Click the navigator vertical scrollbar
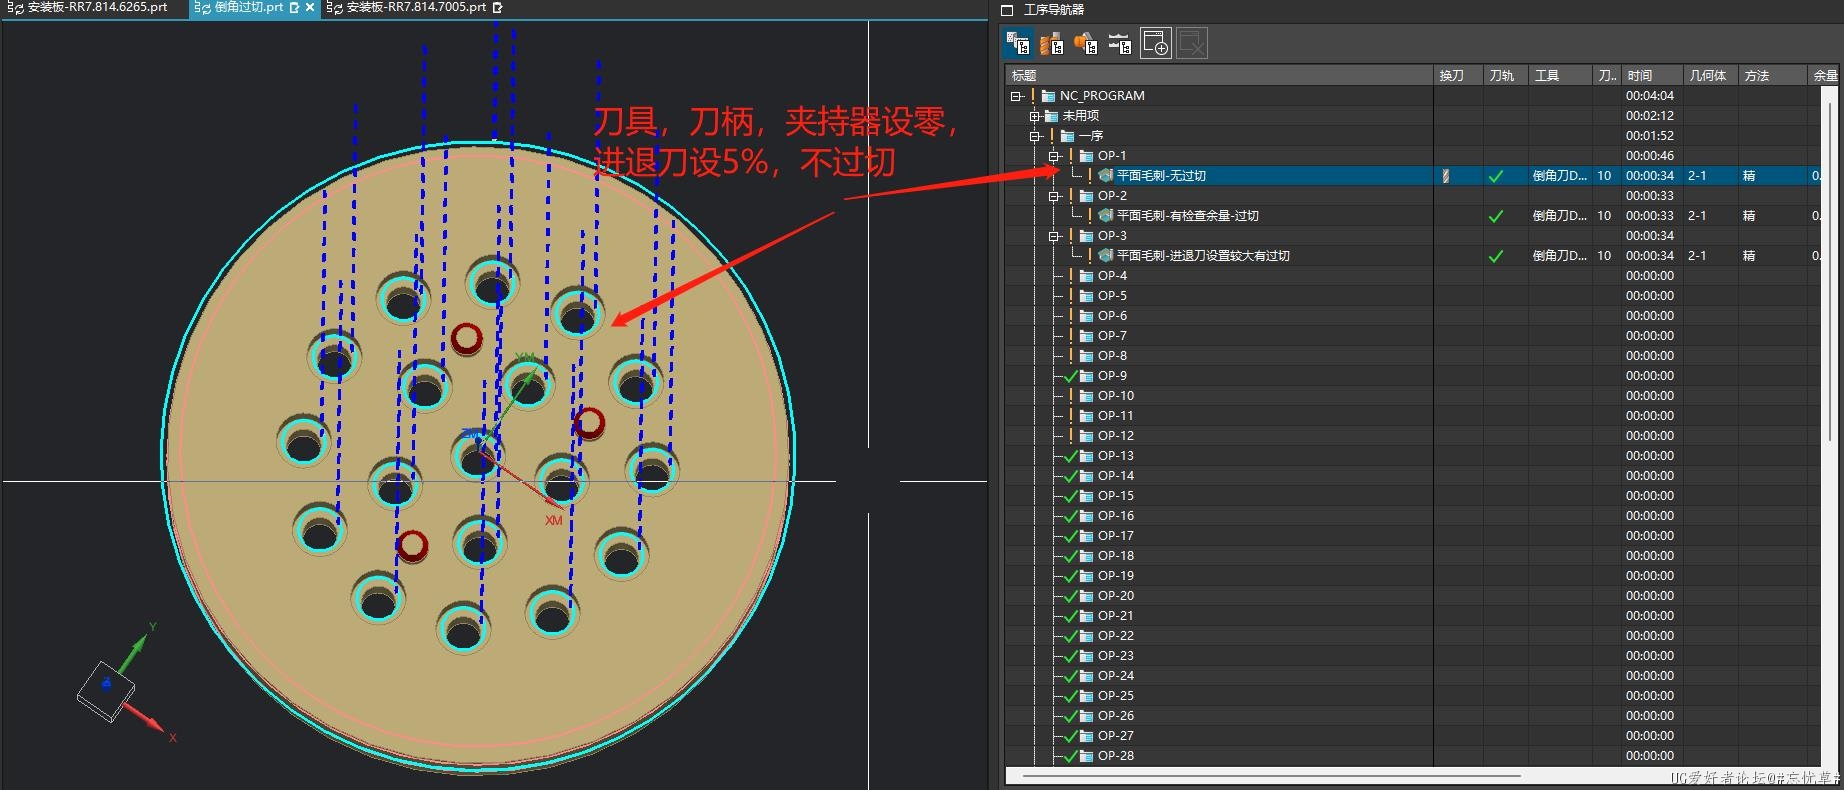1844x790 pixels. pyautogui.click(x=1832, y=270)
